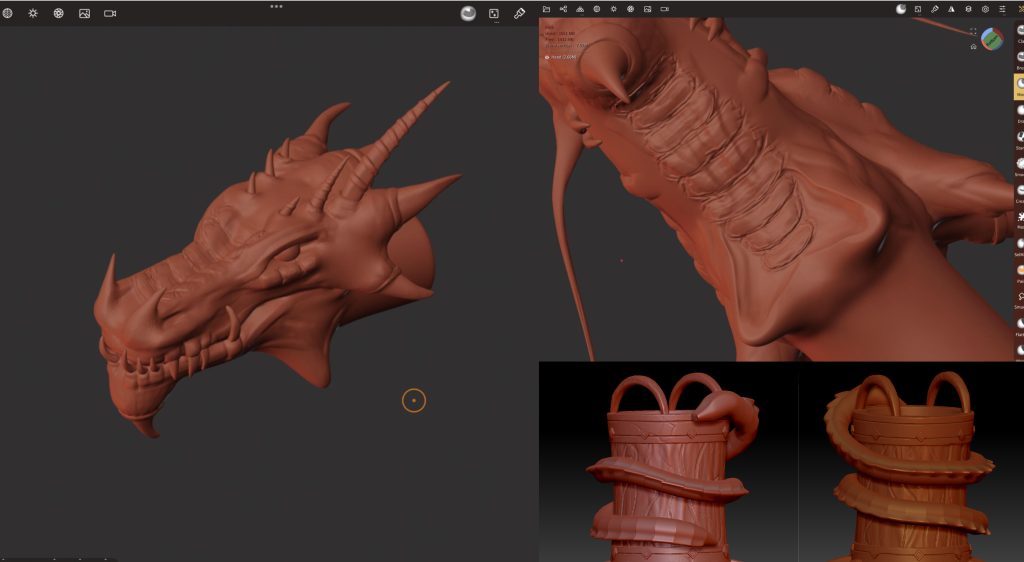Reset view with the home button

[x=973, y=46]
